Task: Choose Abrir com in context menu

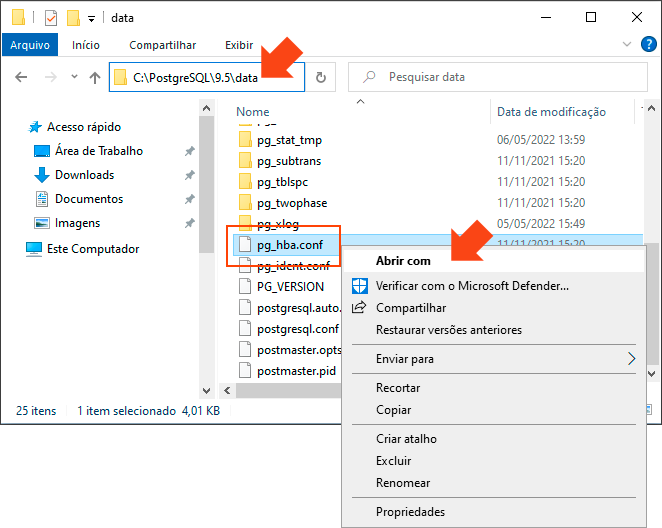Action: 403,261
